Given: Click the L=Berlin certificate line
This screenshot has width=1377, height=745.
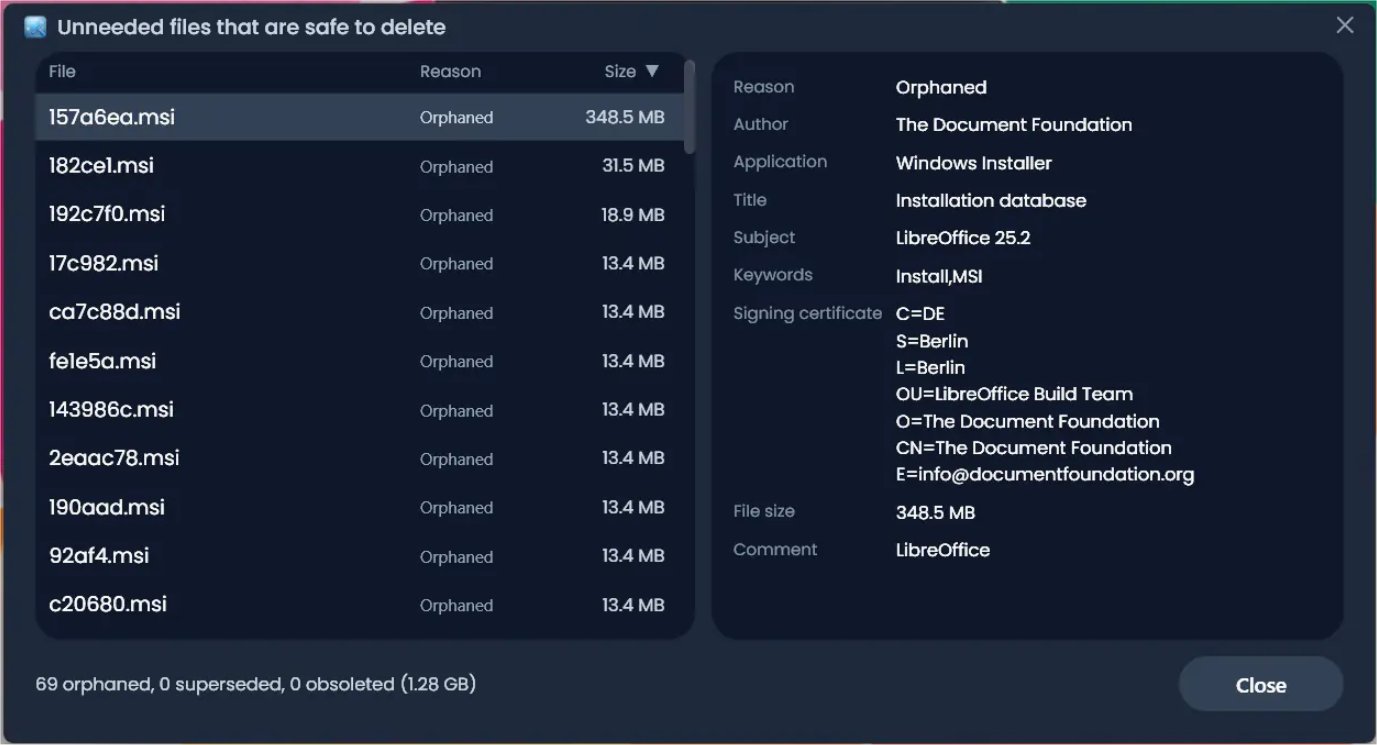Looking at the screenshot, I should (x=930, y=368).
